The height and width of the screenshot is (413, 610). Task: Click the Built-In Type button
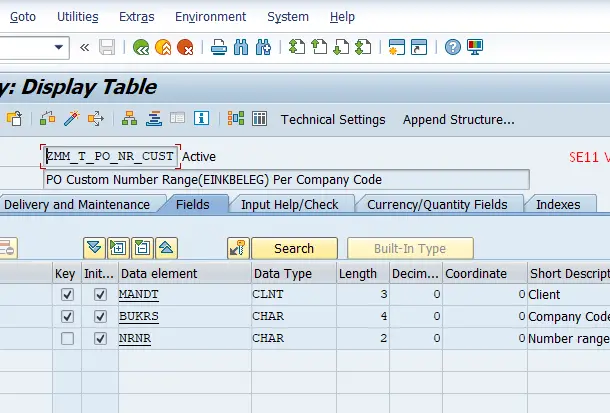click(410, 248)
